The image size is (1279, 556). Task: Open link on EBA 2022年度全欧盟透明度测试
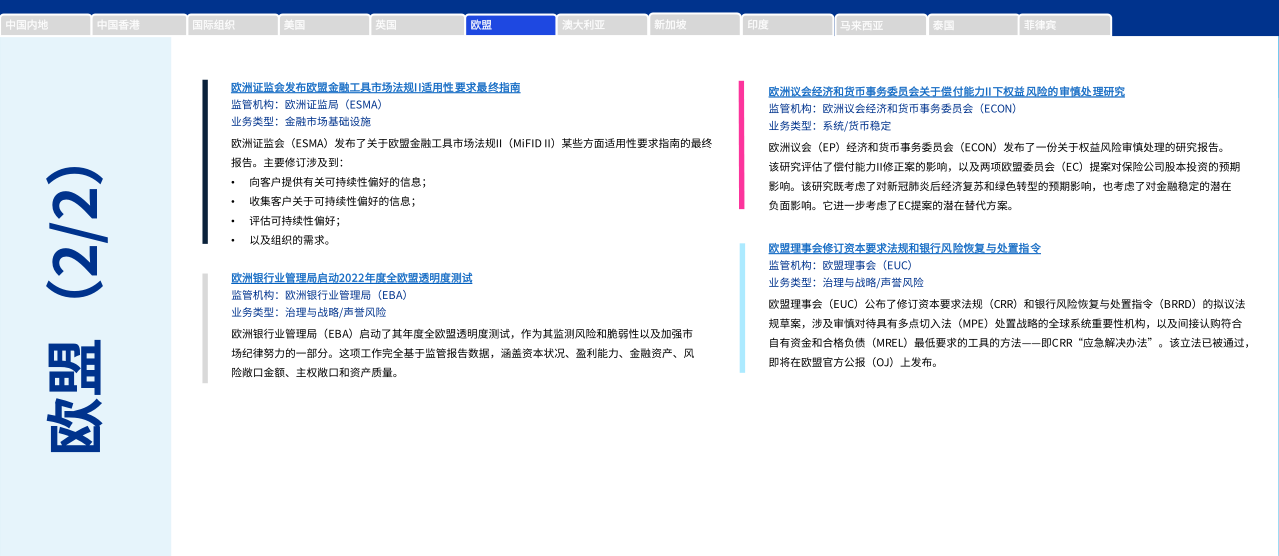point(351,278)
